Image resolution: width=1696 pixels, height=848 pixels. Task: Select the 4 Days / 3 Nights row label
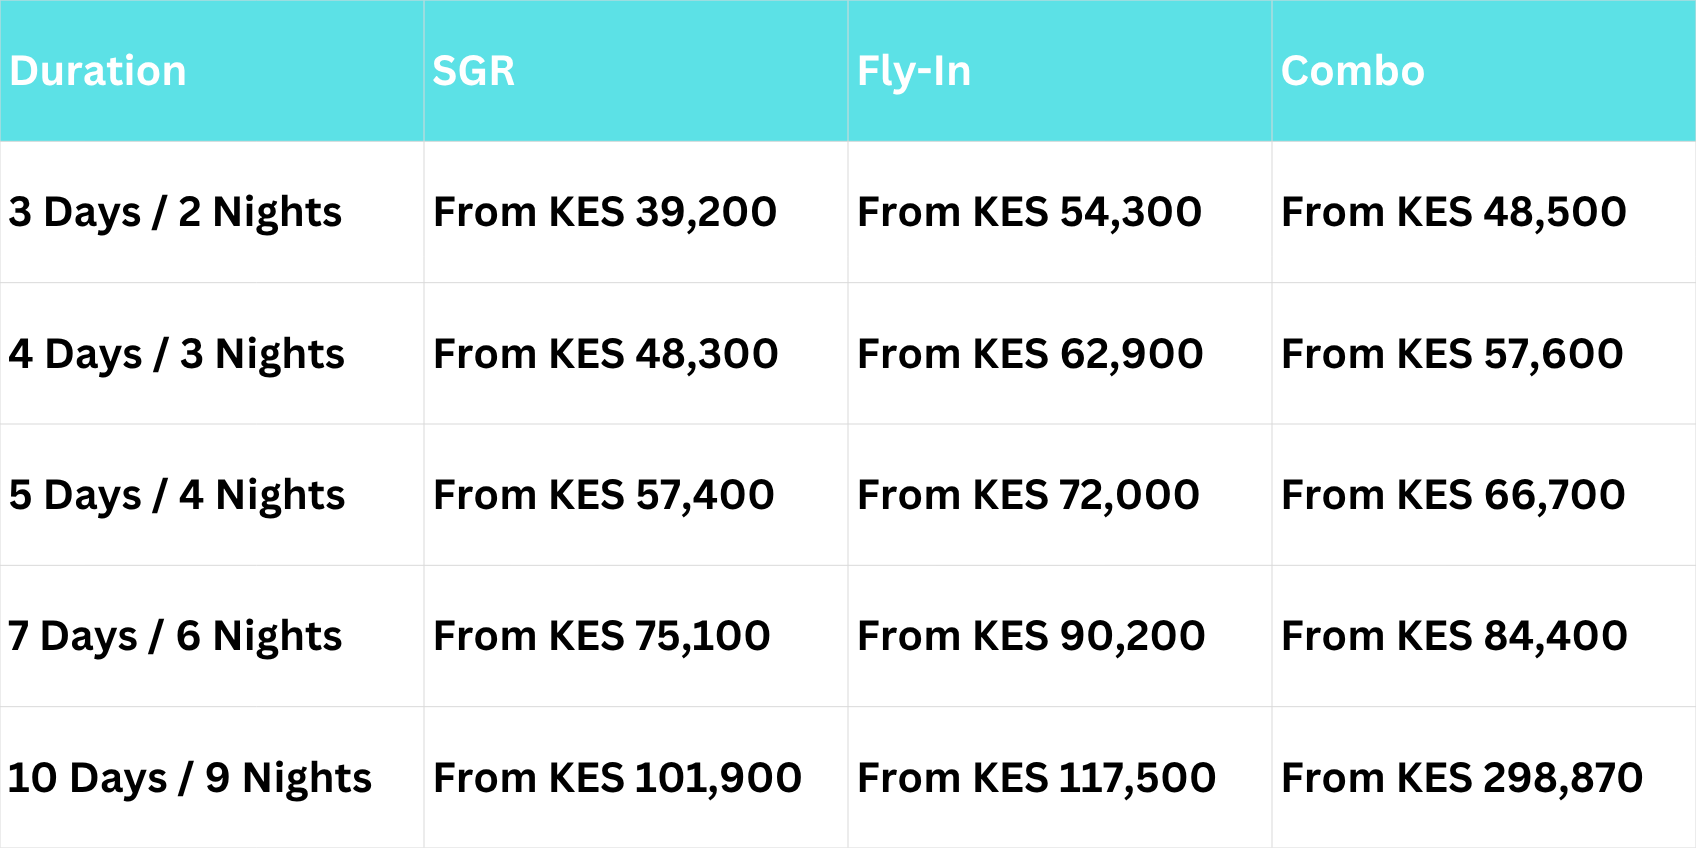(x=176, y=354)
